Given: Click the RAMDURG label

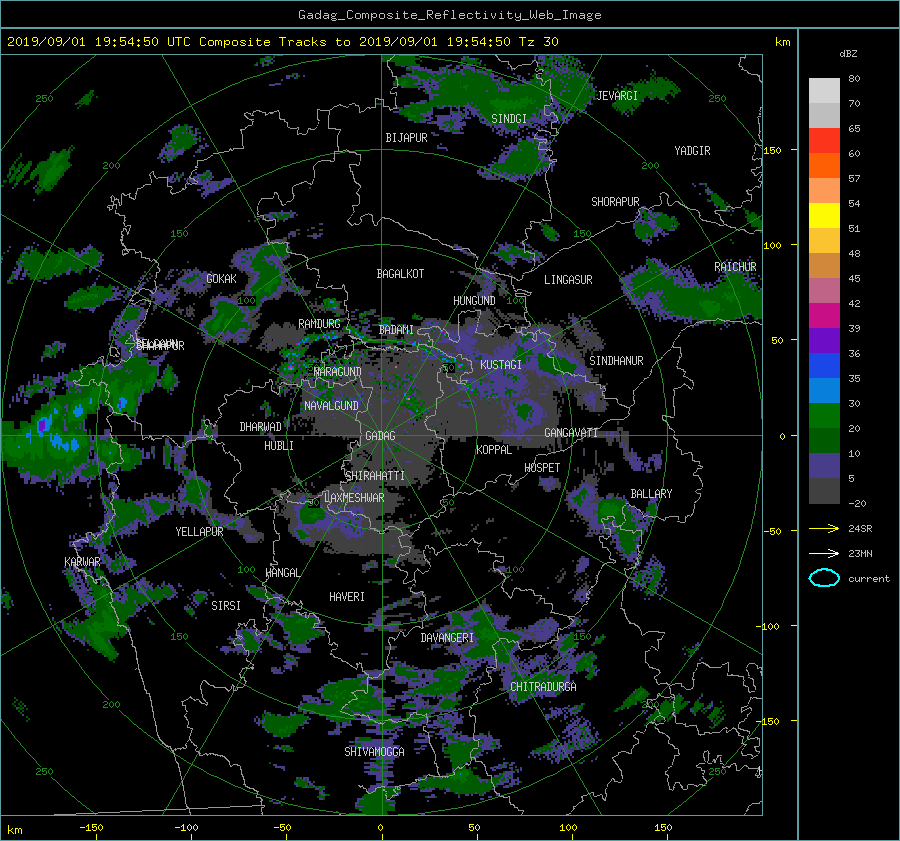Looking at the screenshot, I should point(319,324).
